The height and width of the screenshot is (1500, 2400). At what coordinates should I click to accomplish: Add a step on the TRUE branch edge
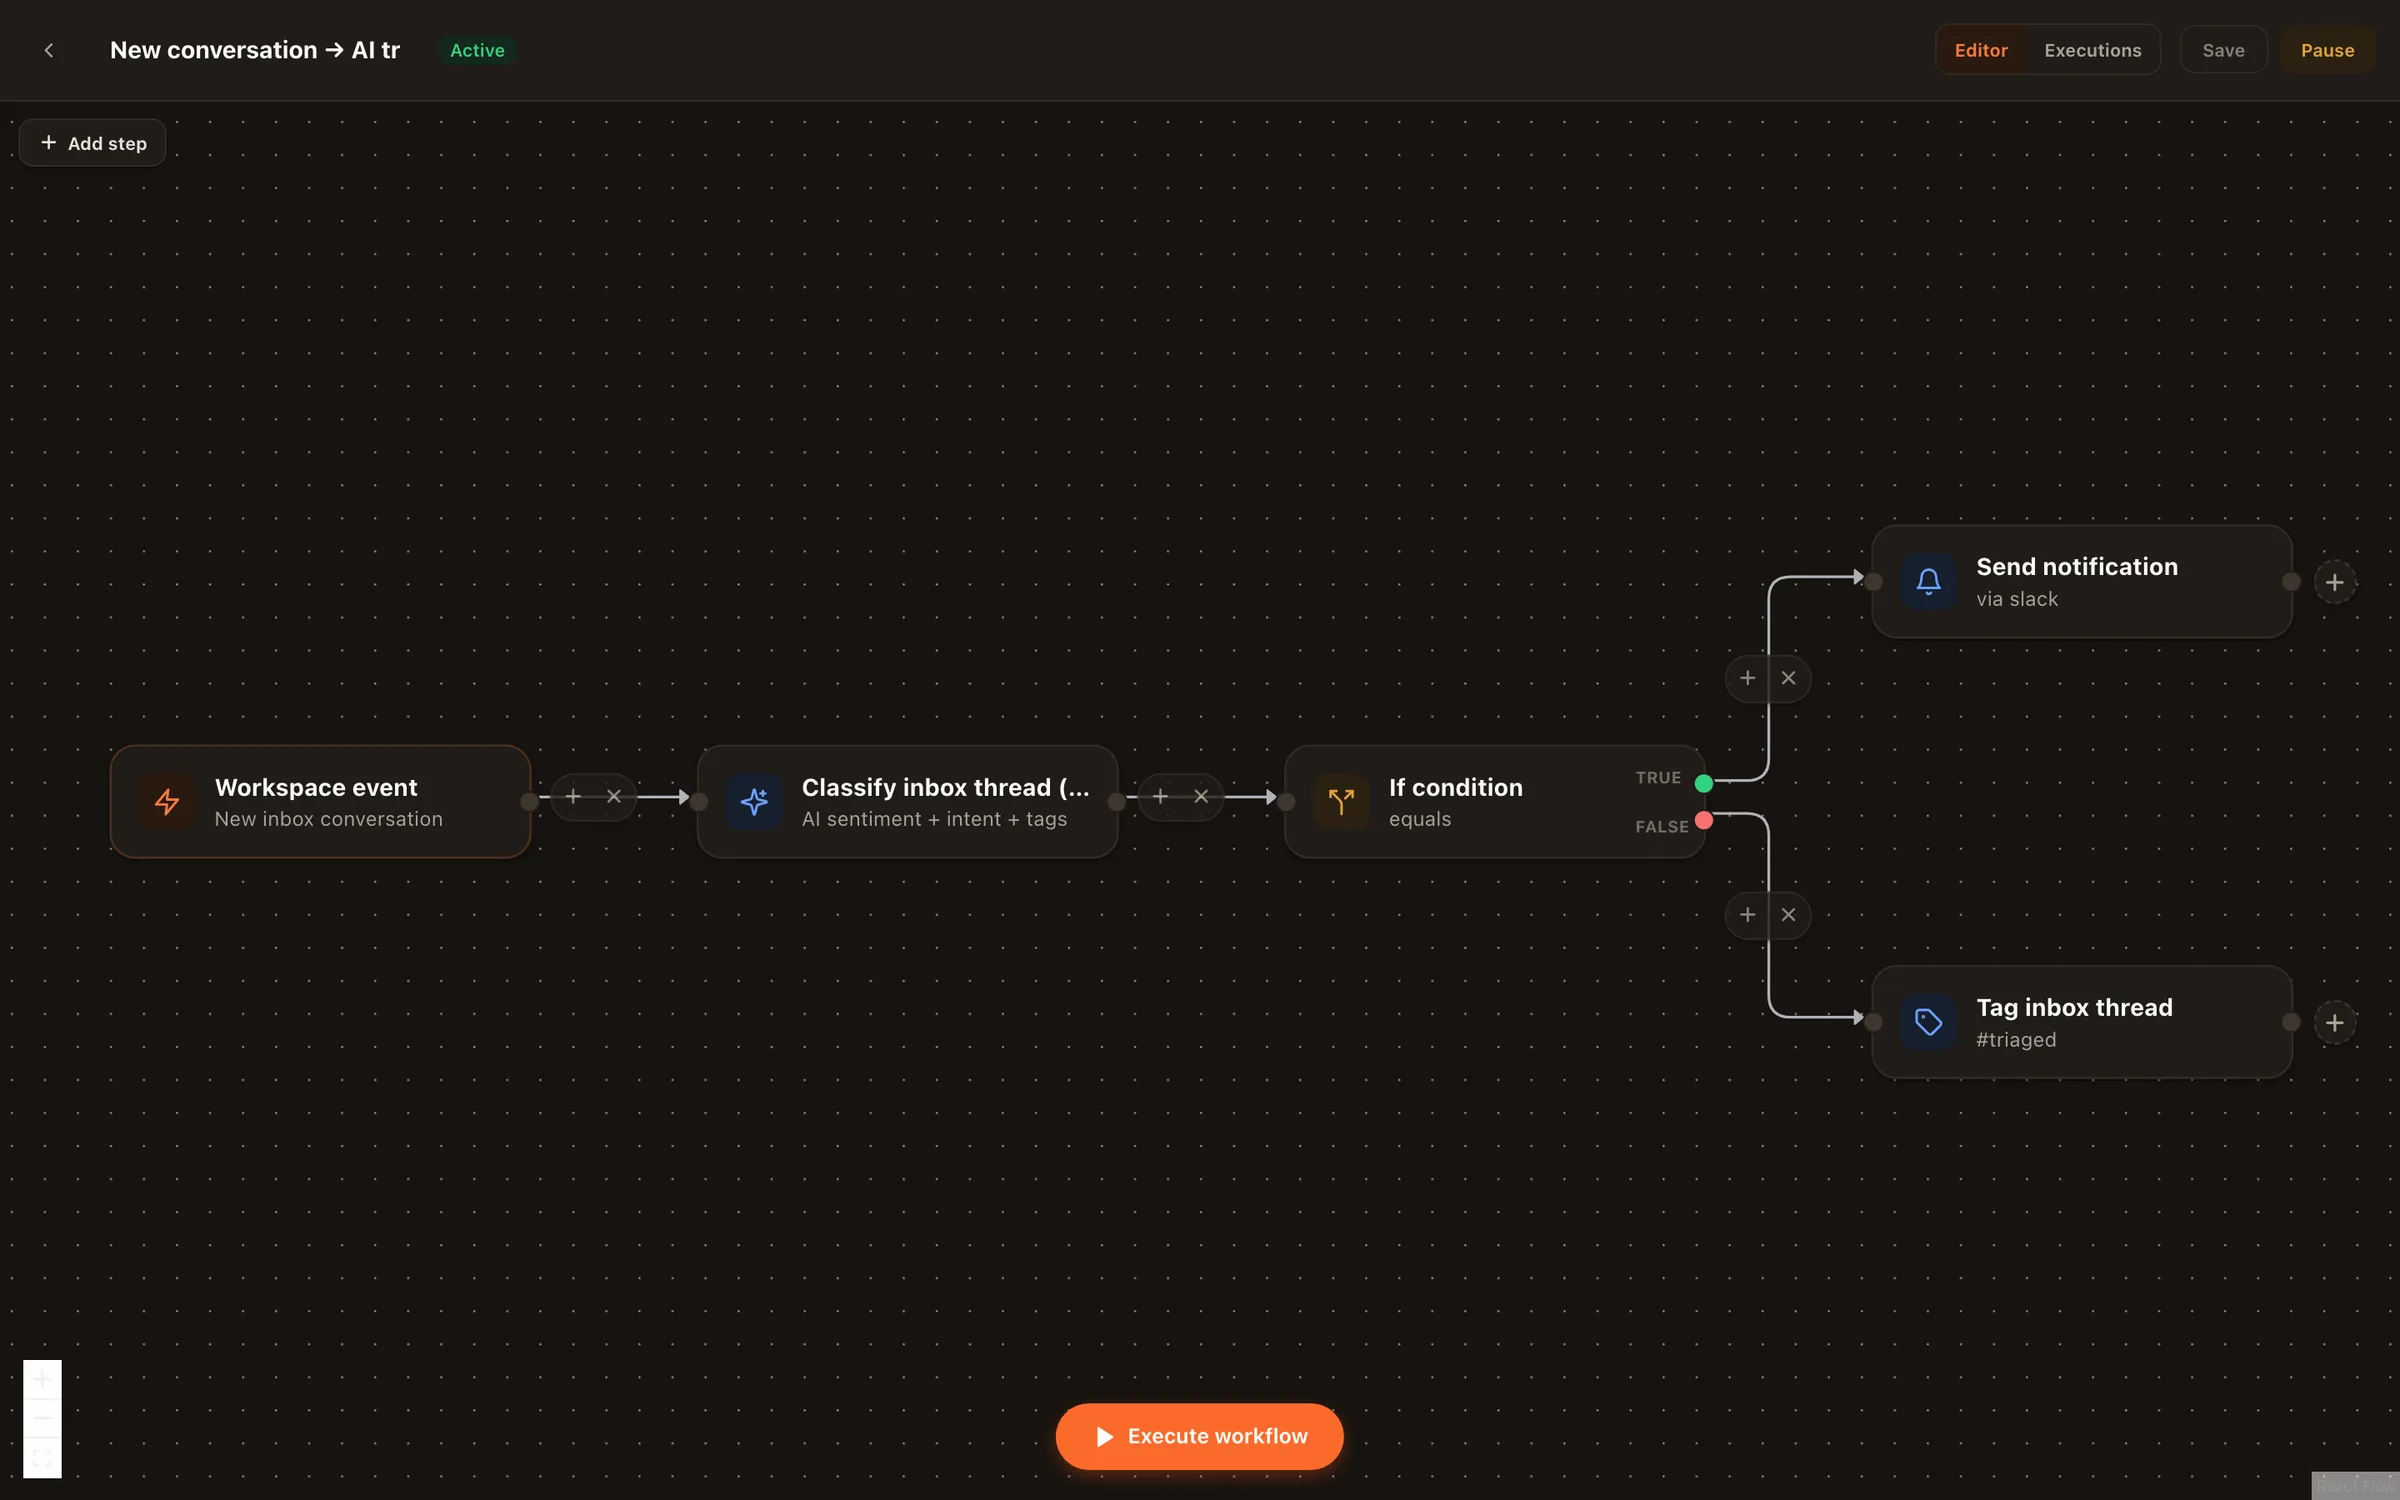pos(1747,678)
